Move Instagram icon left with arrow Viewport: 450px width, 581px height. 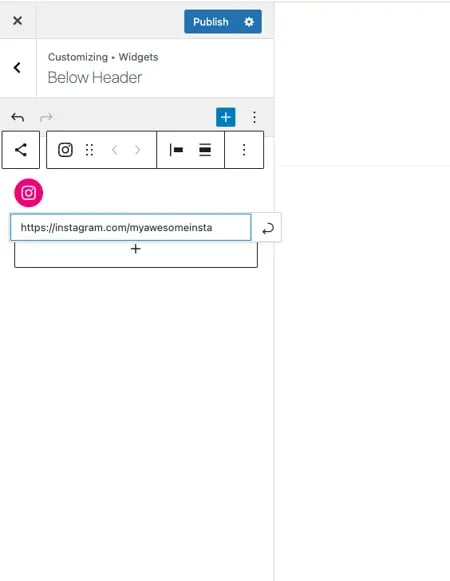(x=115, y=150)
